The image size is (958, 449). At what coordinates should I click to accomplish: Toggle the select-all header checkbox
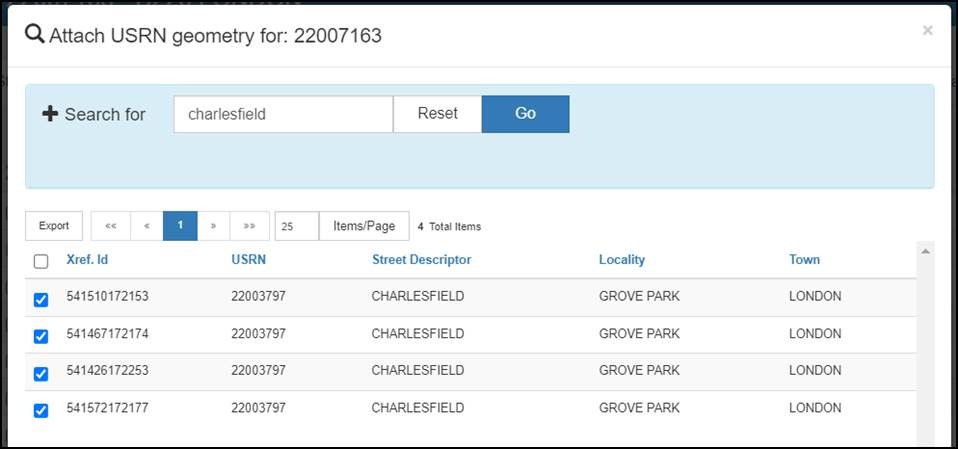(41, 261)
